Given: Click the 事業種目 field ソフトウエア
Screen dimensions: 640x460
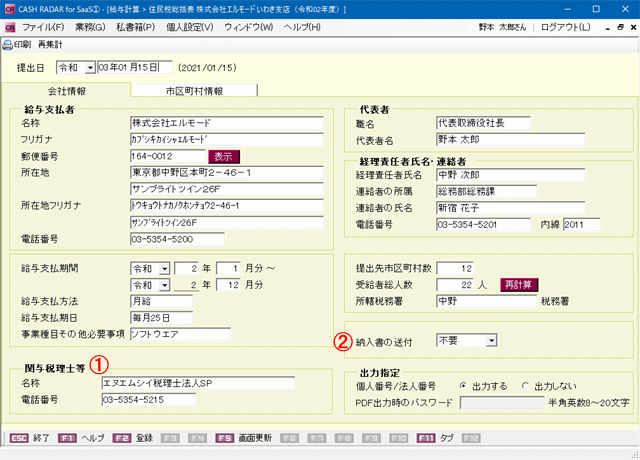Looking at the screenshot, I should click(180, 334).
